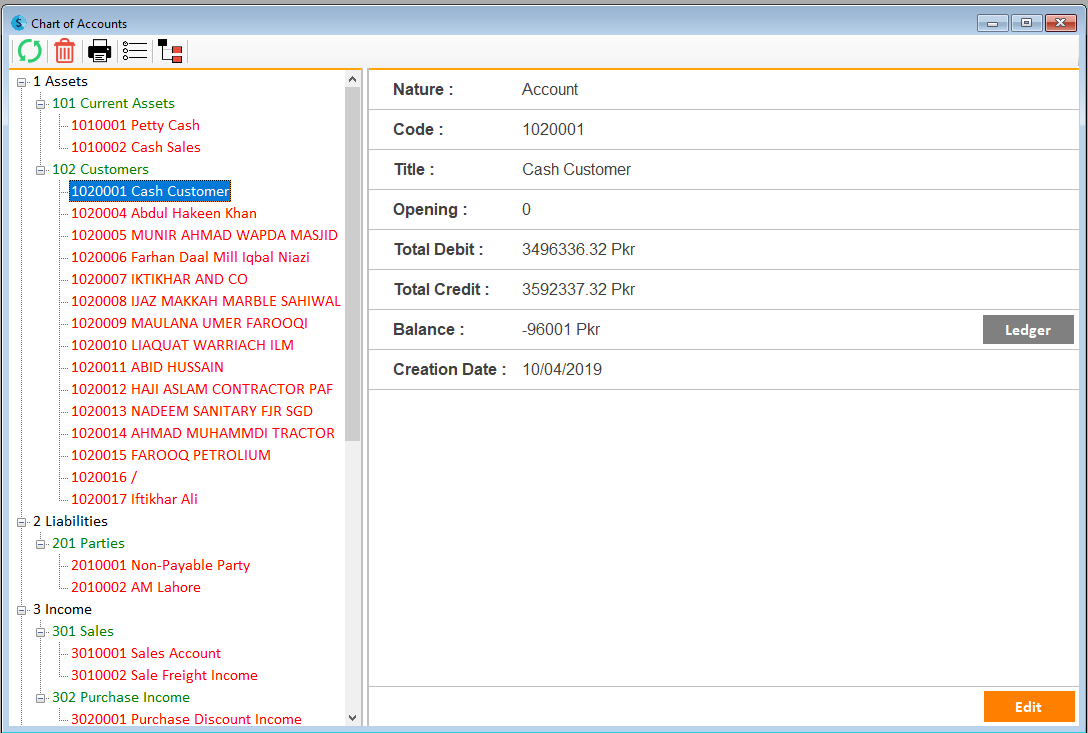The height and width of the screenshot is (733, 1088).
Task: Select the 1020016 / account
Action: (104, 477)
